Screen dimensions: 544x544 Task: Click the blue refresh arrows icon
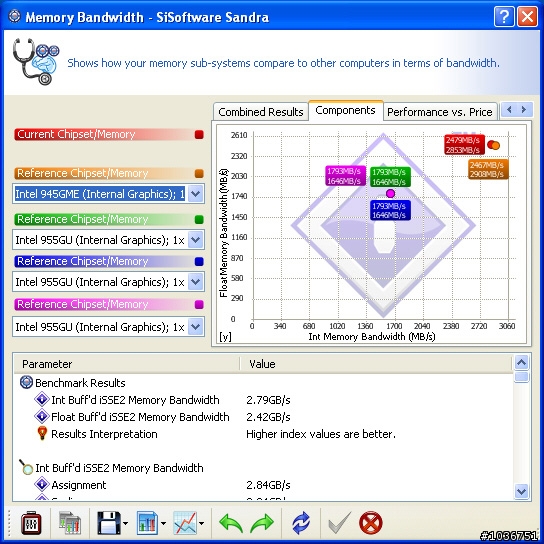(x=301, y=523)
